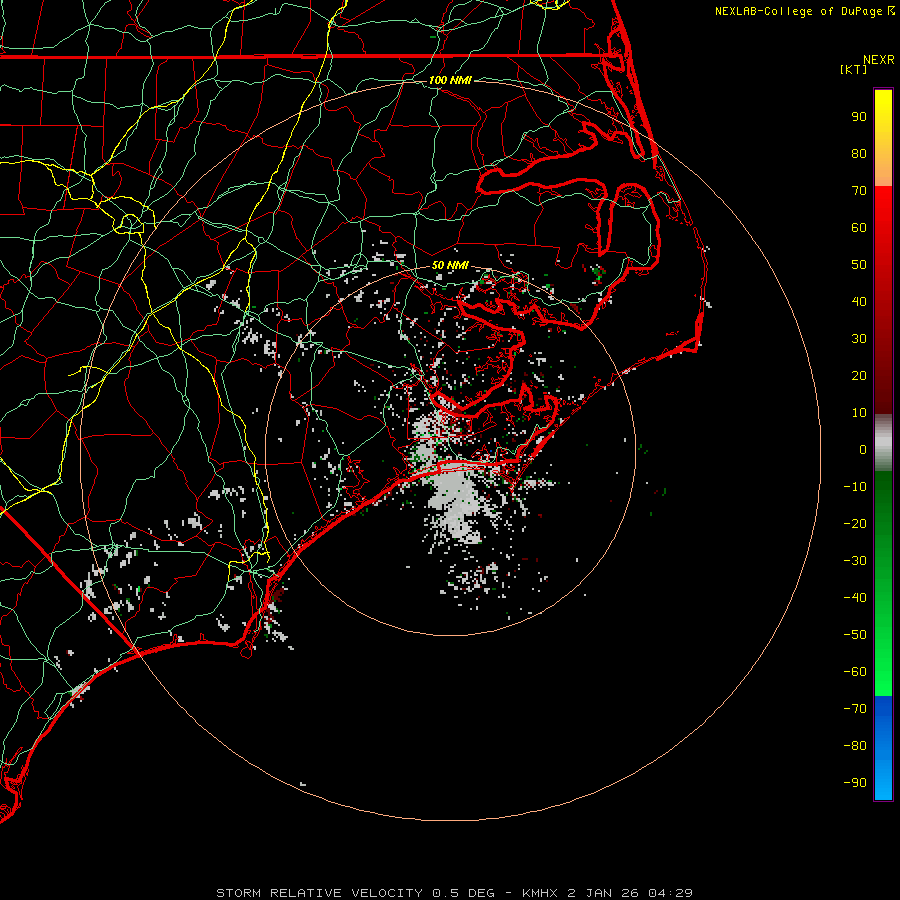
Task: Click the -10 knot value on the color scale
Action: 855,487
